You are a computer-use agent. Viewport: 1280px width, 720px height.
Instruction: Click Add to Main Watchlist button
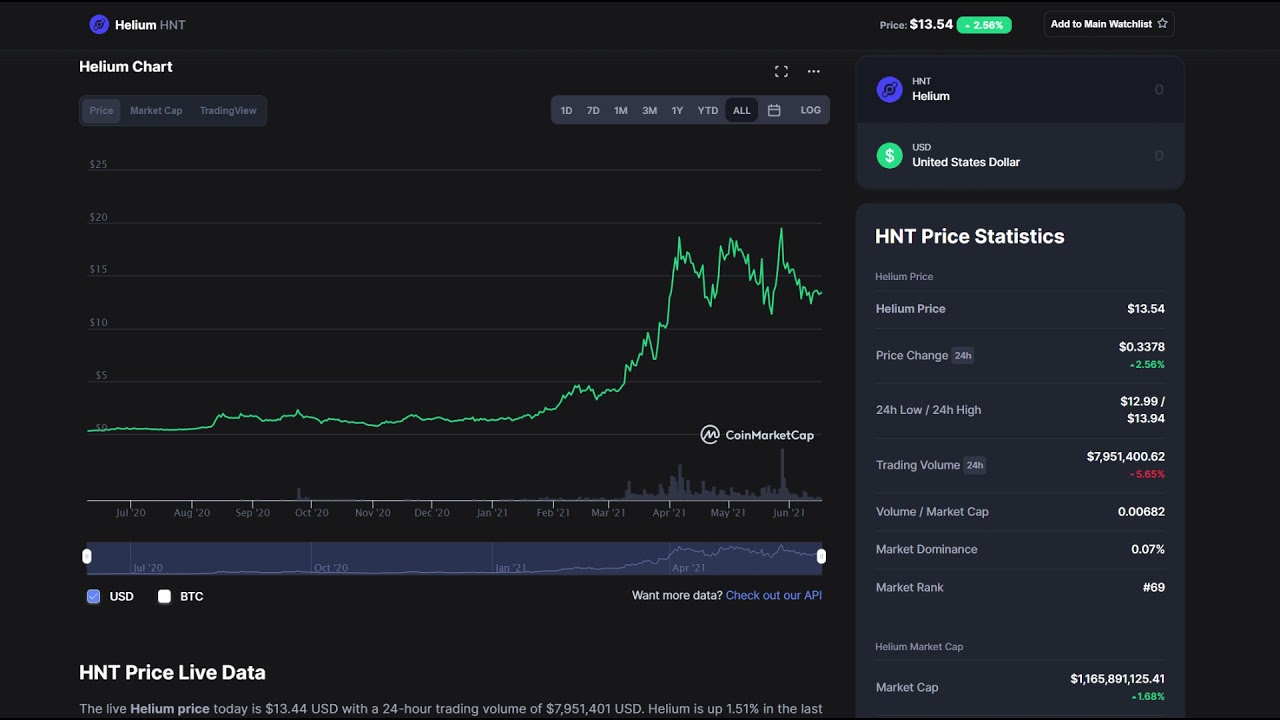tap(1109, 24)
